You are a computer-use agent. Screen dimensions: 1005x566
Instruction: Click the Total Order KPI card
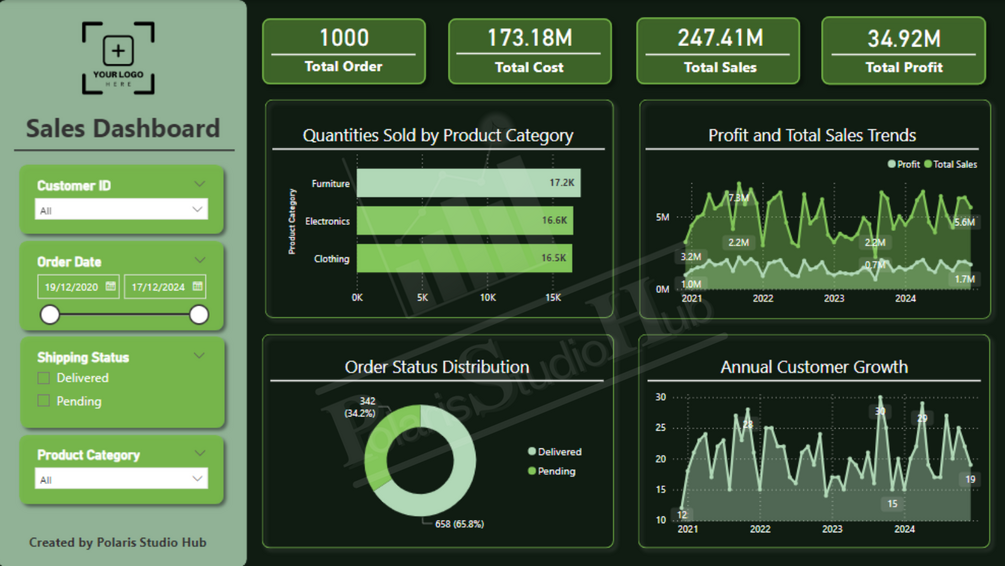tap(344, 51)
